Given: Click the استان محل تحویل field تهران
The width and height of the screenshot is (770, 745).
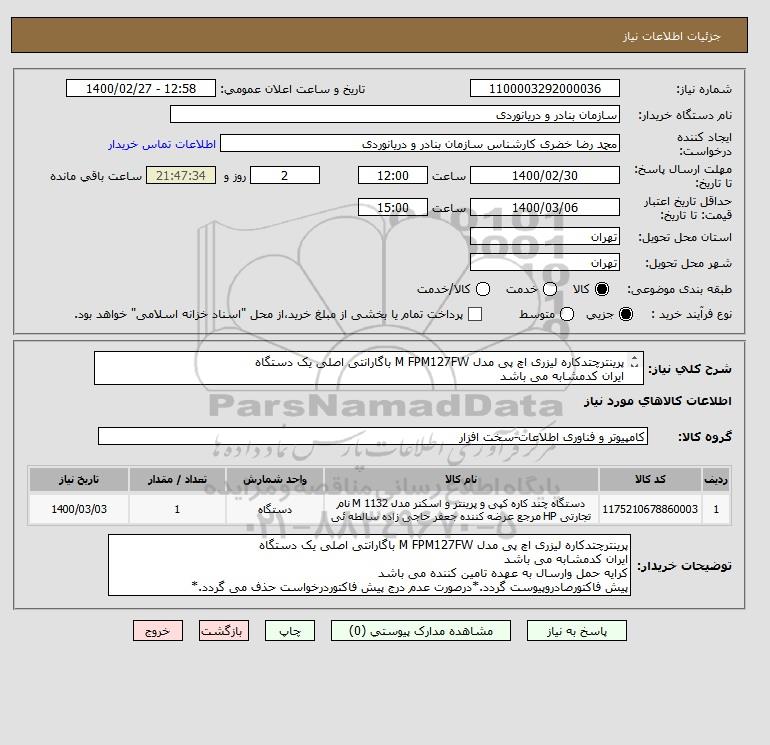Looking at the screenshot, I should tap(545, 237).
